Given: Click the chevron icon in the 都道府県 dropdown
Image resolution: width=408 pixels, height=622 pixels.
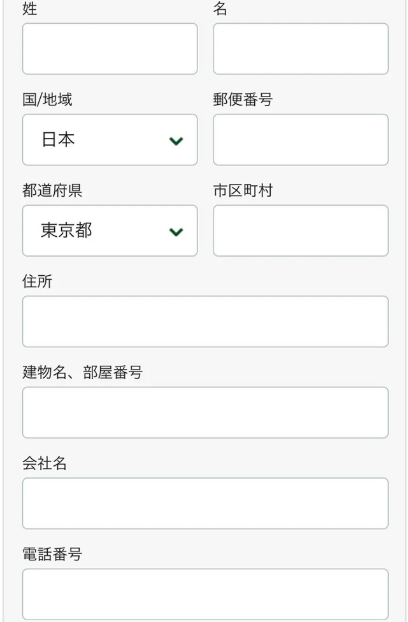Looking at the screenshot, I should 176,232.
